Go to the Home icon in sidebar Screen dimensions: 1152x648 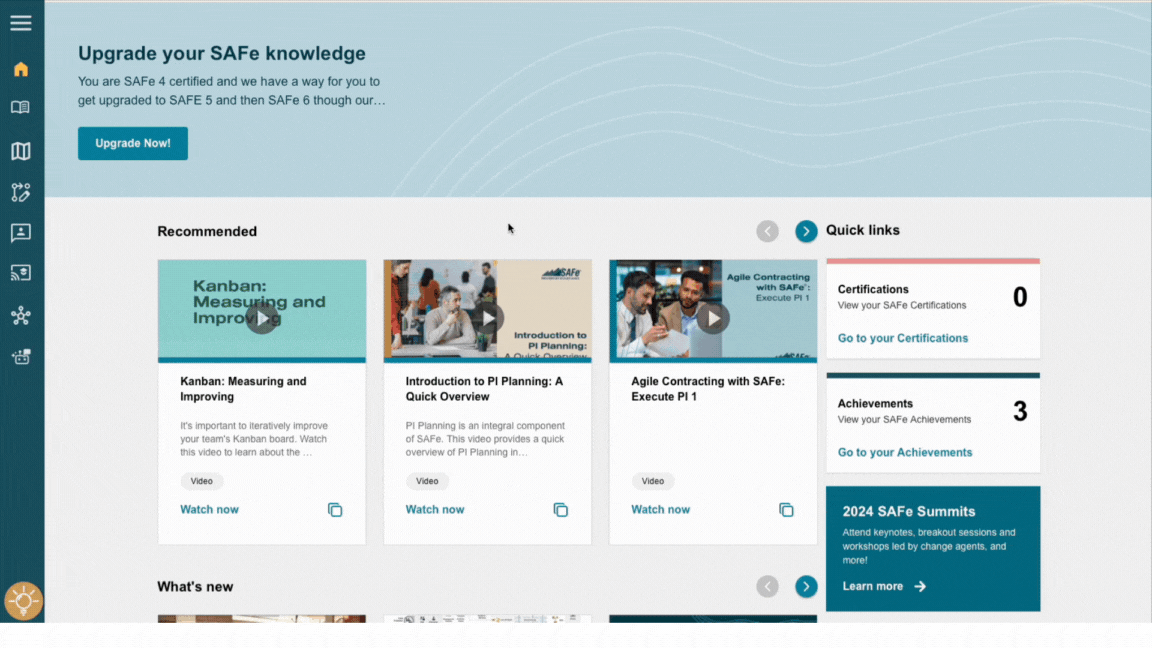point(21,69)
